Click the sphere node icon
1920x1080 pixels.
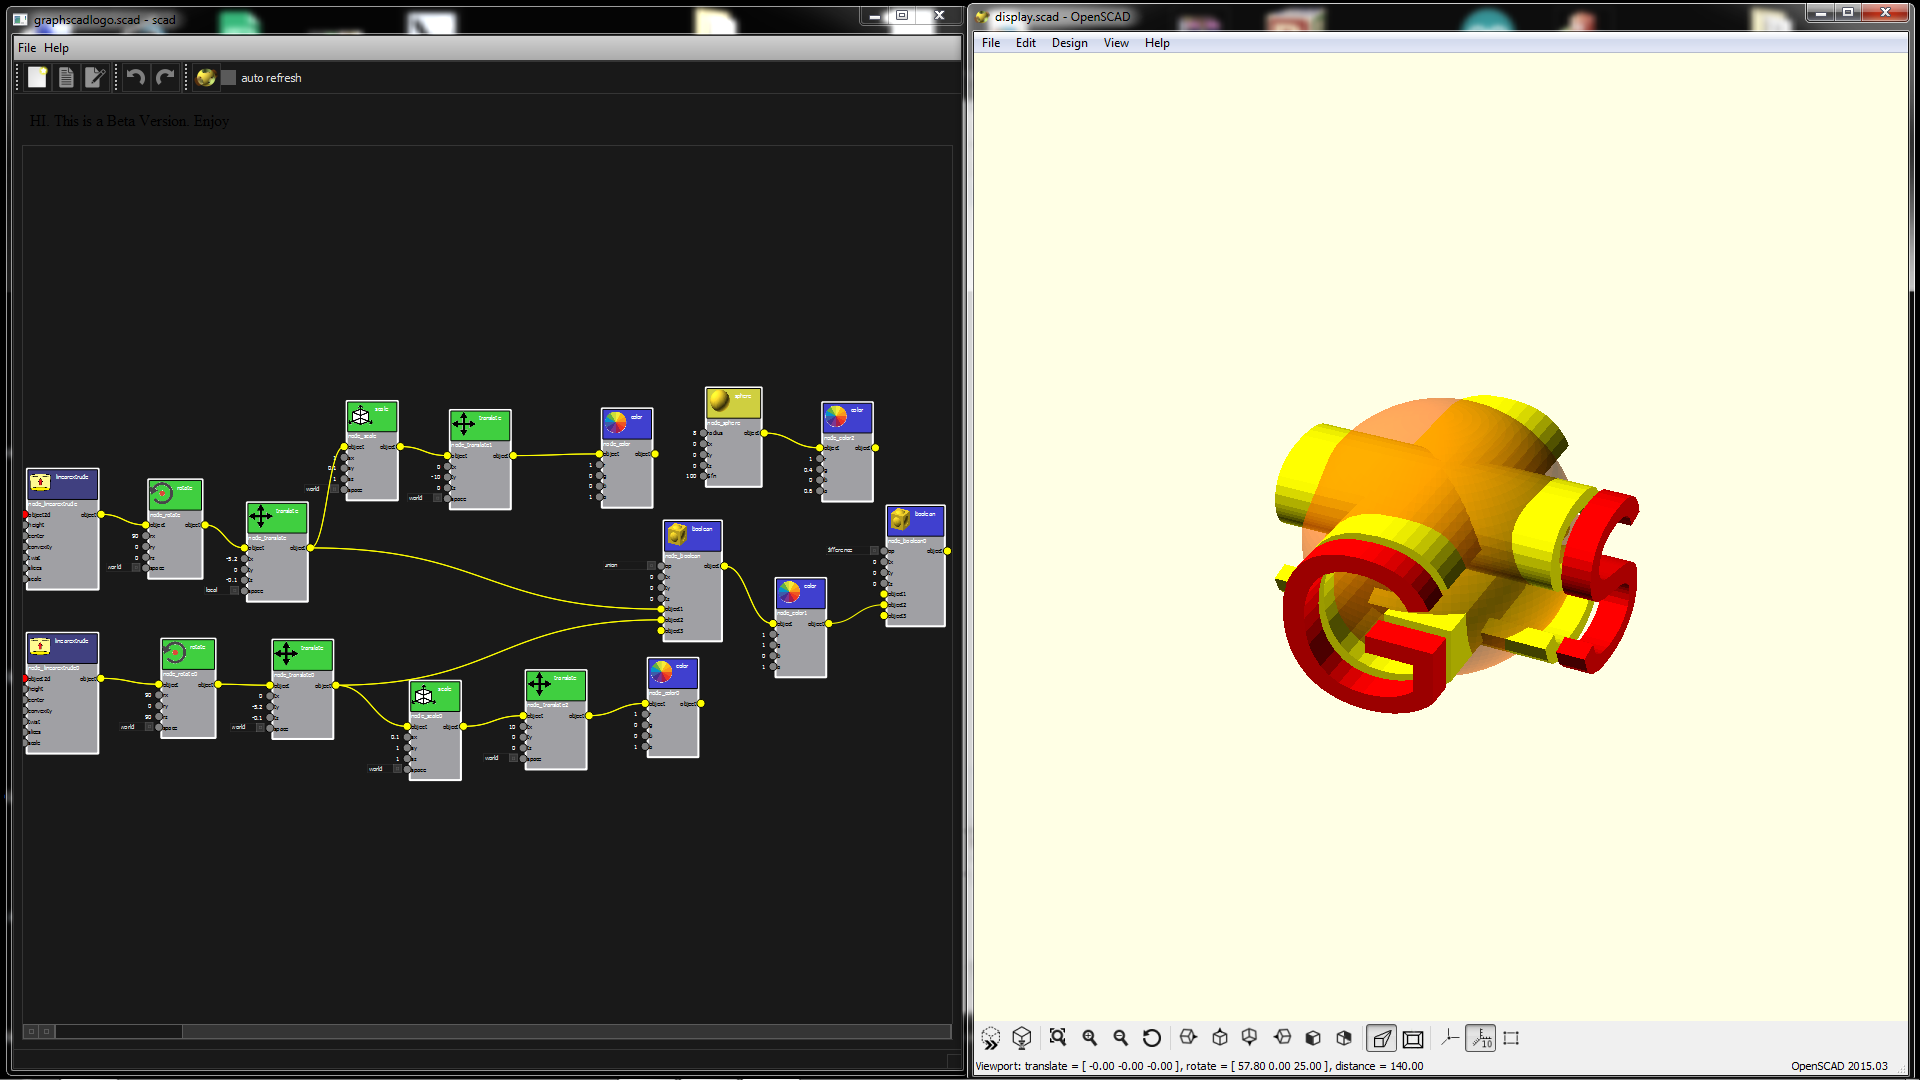click(x=719, y=401)
